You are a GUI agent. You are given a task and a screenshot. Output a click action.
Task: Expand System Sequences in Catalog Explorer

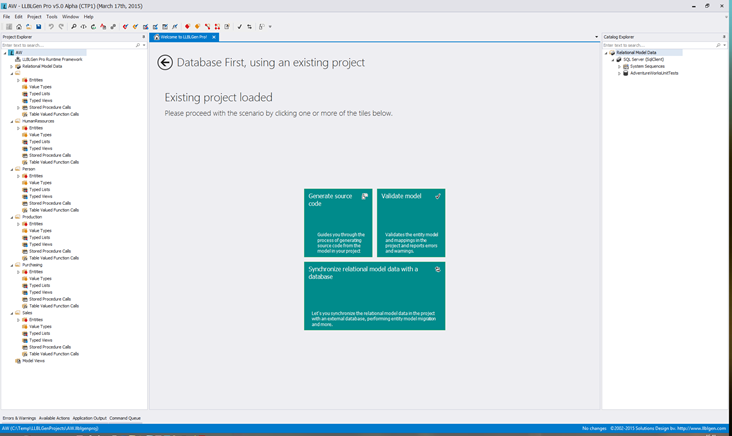click(x=619, y=66)
